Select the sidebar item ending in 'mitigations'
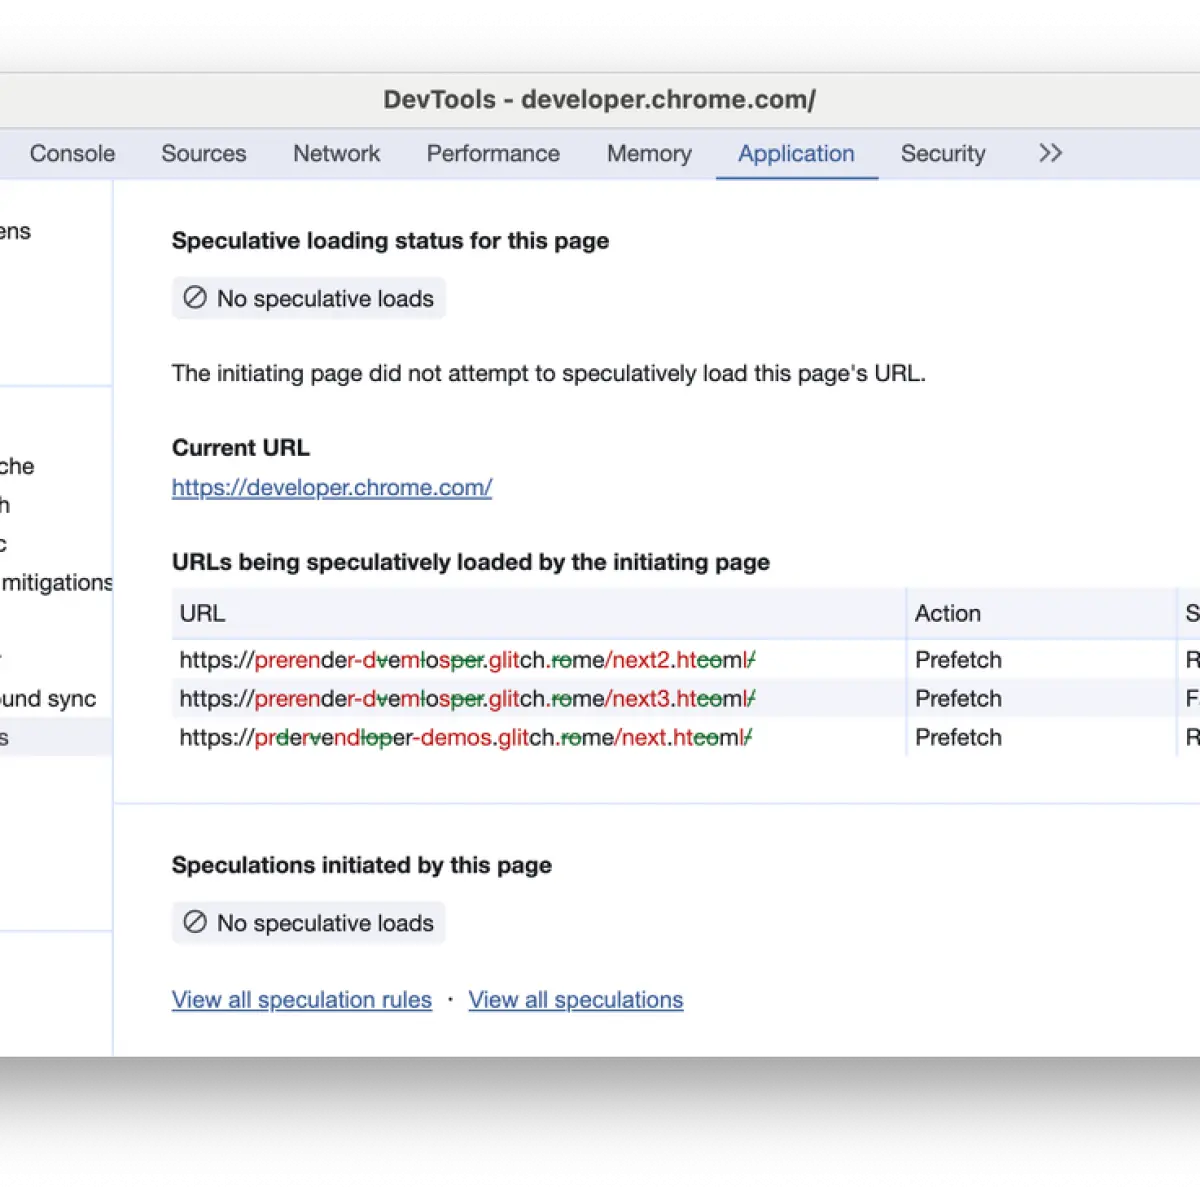The width and height of the screenshot is (1200, 1200). click(x=56, y=582)
